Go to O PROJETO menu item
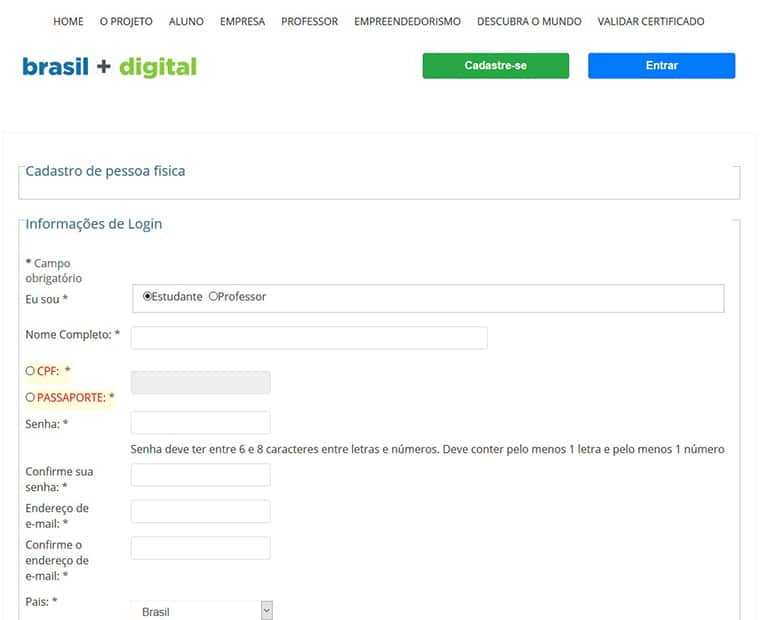 pos(126,21)
